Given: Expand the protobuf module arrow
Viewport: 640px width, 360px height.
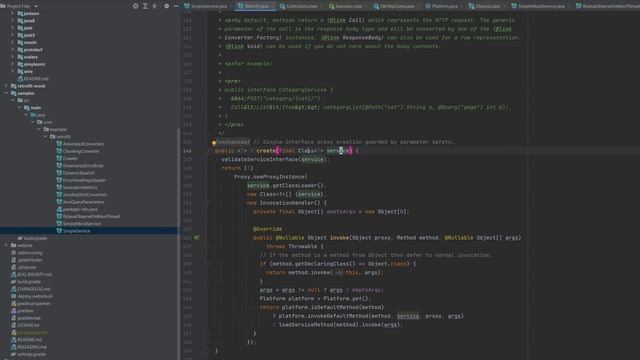Looking at the screenshot, I should click(13, 50).
